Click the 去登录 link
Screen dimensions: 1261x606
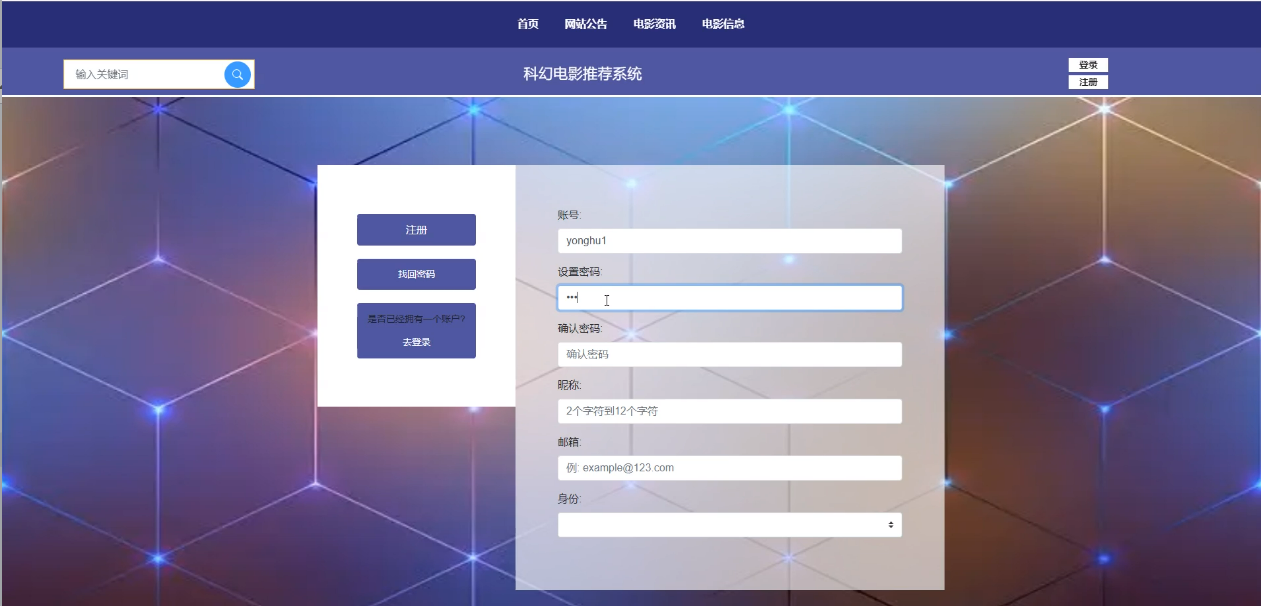[x=416, y=342]
